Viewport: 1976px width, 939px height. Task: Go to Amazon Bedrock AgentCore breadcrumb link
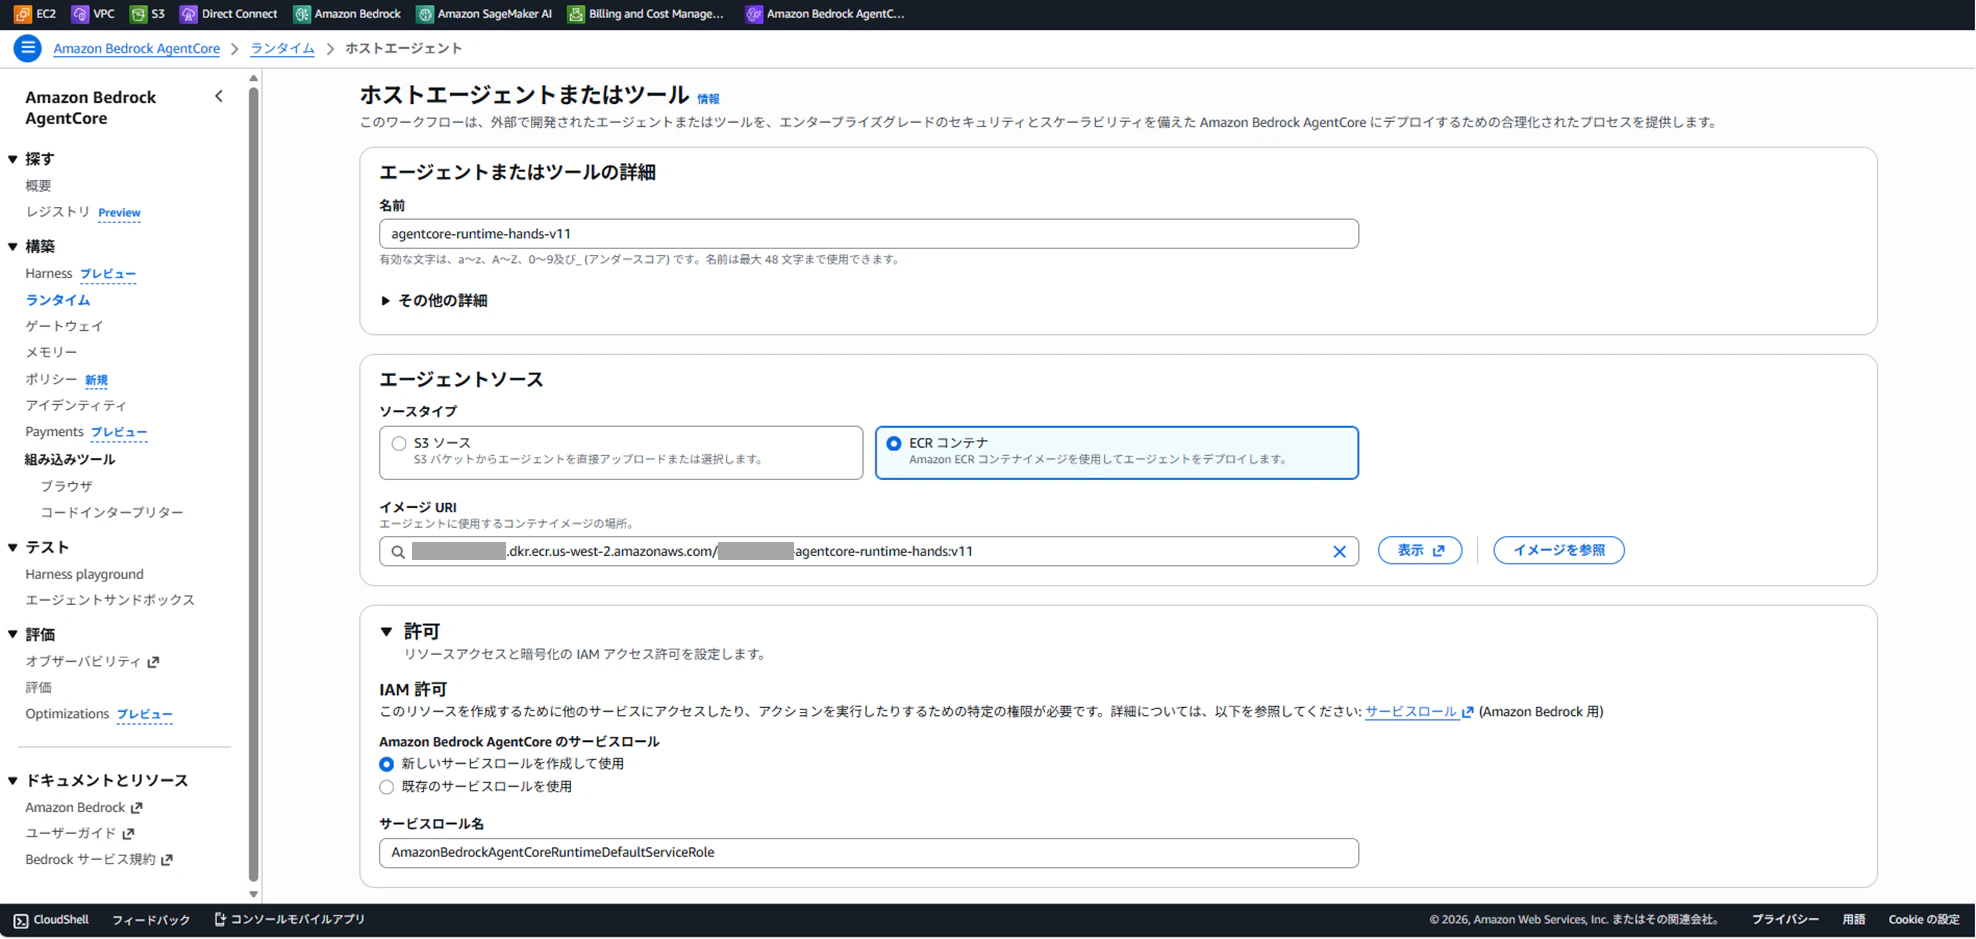pos(136,48)
